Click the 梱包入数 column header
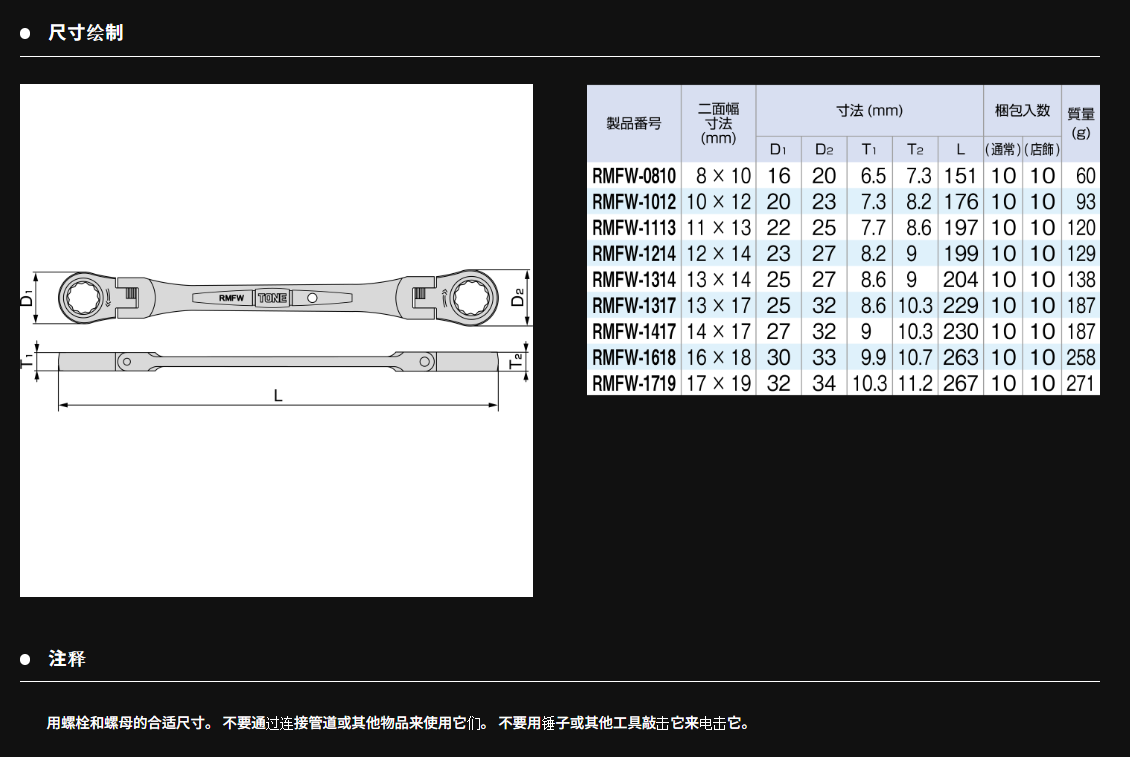The height and width of the screenshot is (757, 1130). click(1021, 110)
